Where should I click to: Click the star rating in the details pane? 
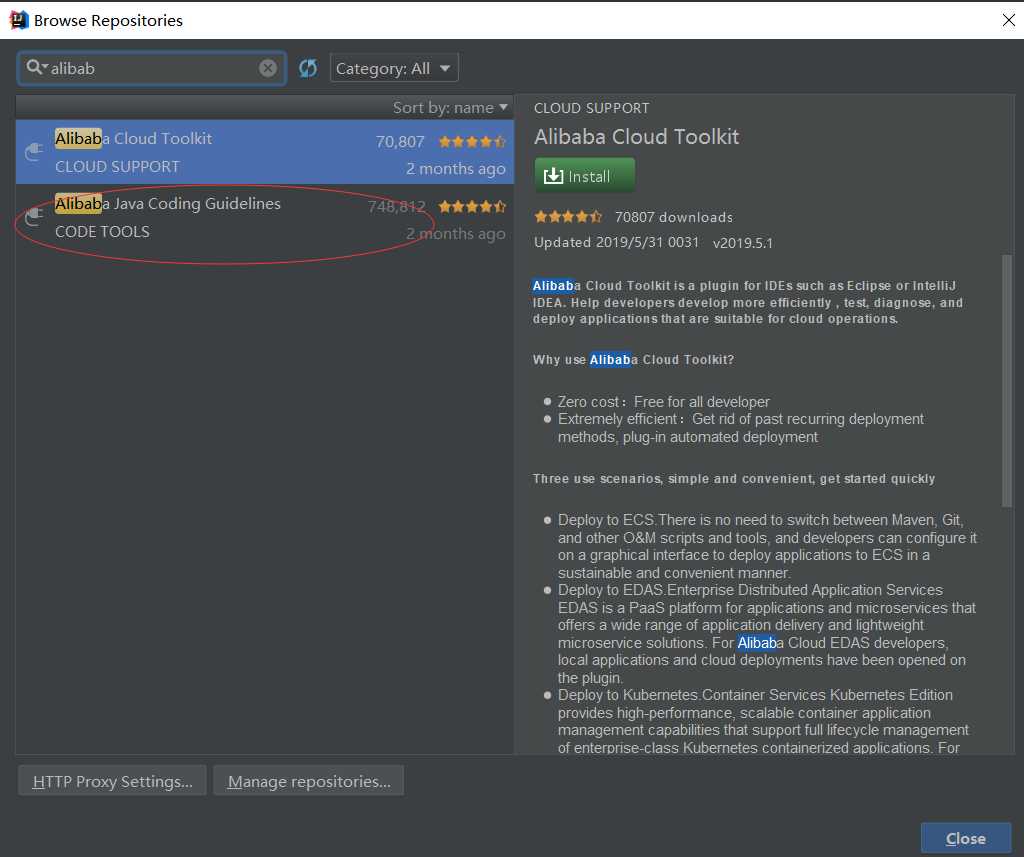pos(568,216)
